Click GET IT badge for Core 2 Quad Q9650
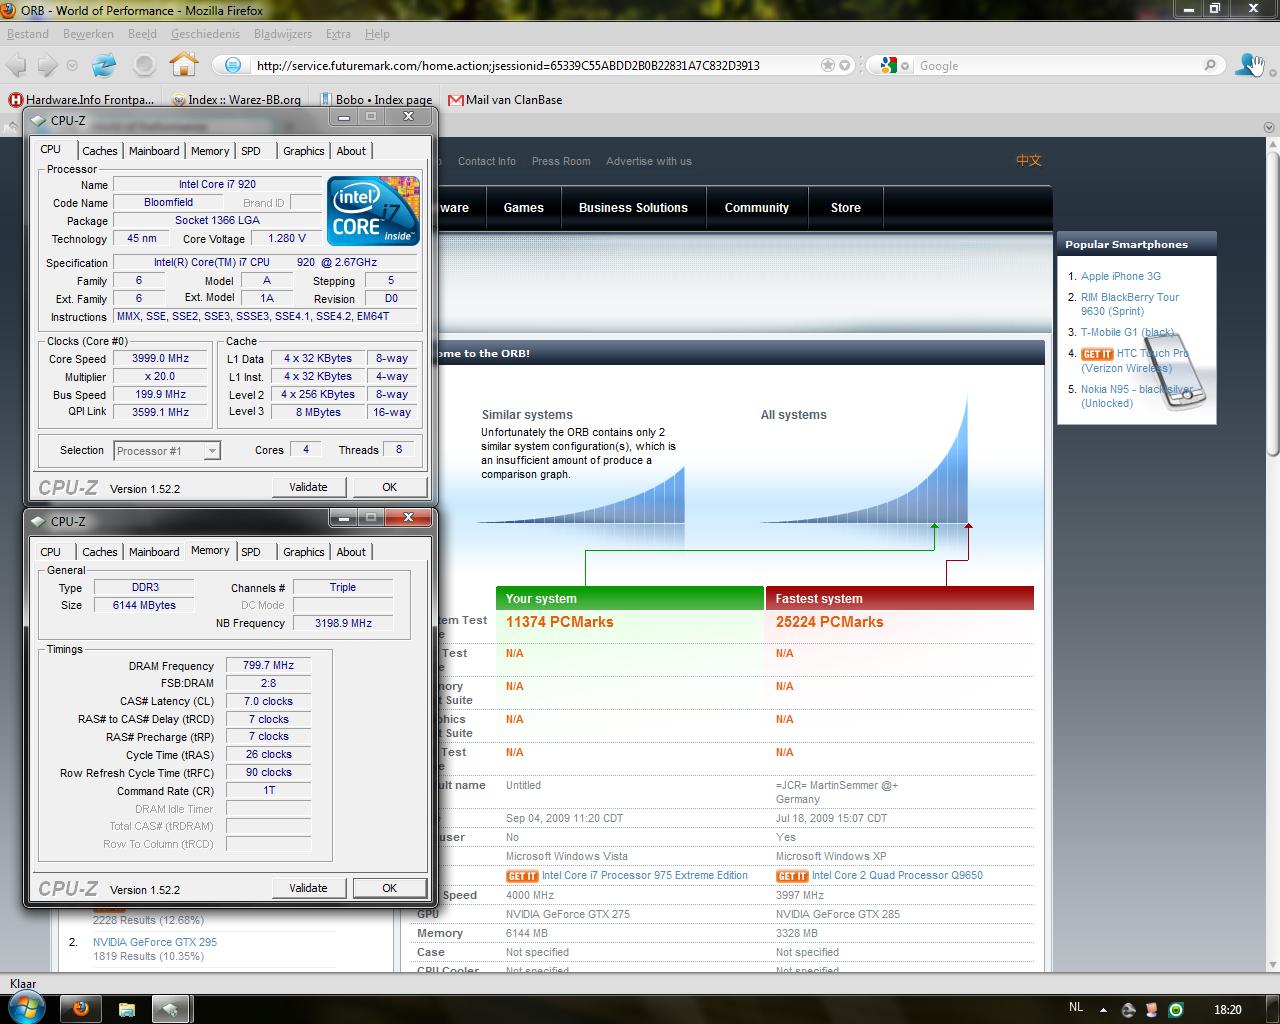Image resolution: width=1280 pixels, height=1024 pixels. coord(792,876)
